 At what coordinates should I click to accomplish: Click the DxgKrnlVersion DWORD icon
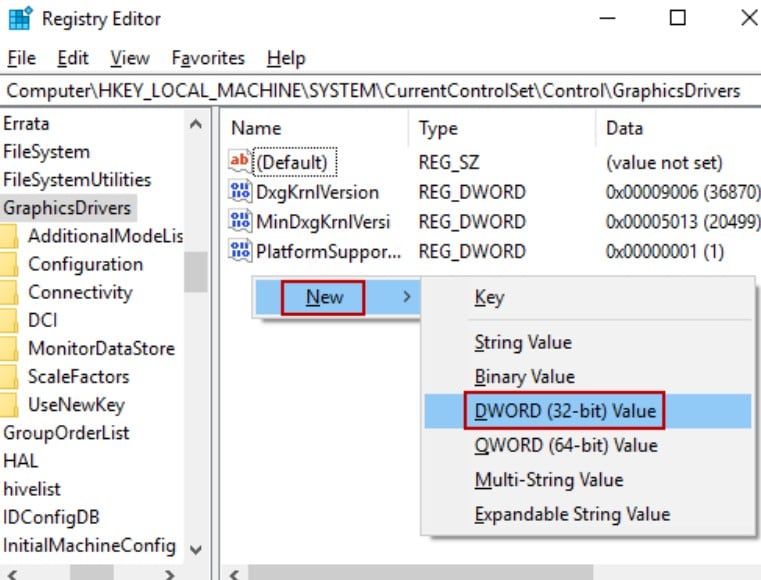point(240,192)
